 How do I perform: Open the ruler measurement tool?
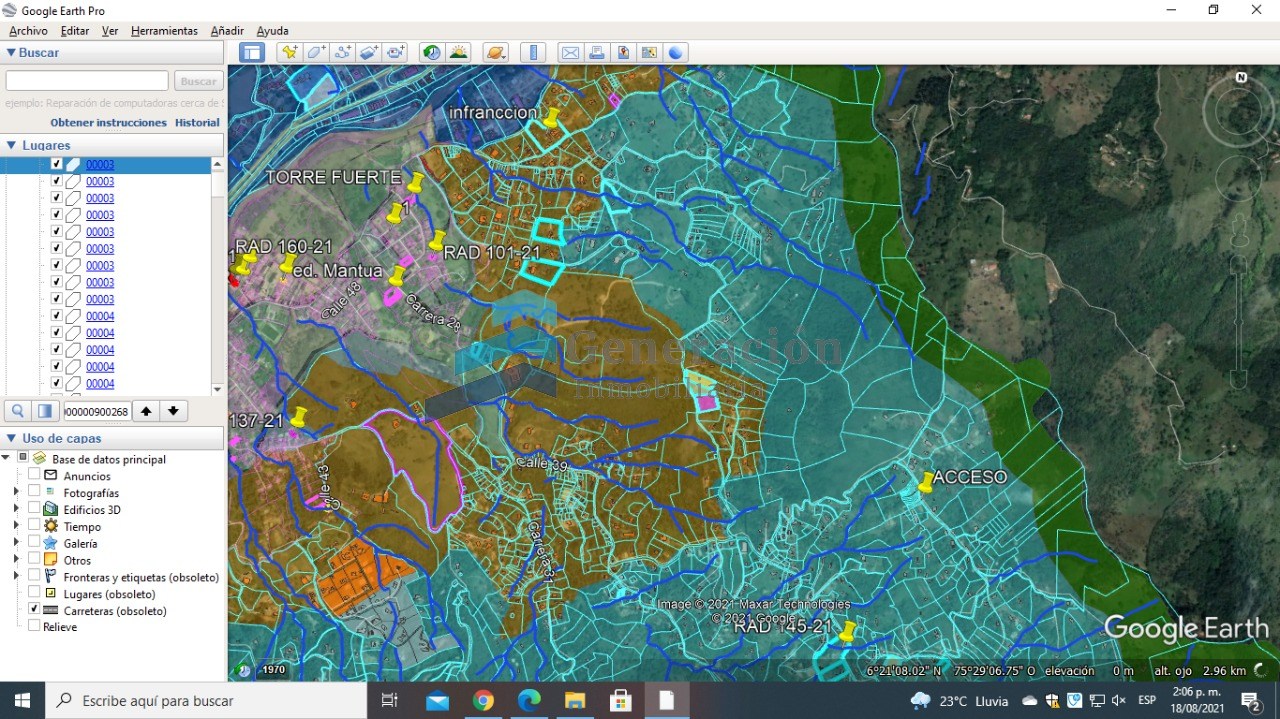(533, 53)
